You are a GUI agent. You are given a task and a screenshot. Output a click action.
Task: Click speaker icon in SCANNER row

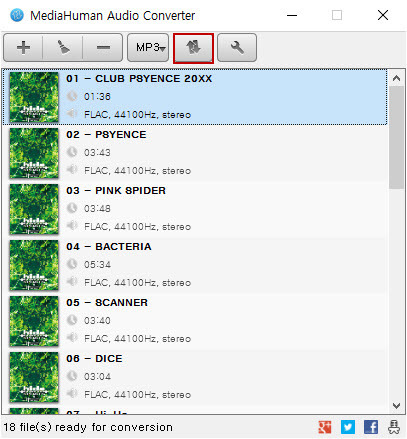point(72,338)
